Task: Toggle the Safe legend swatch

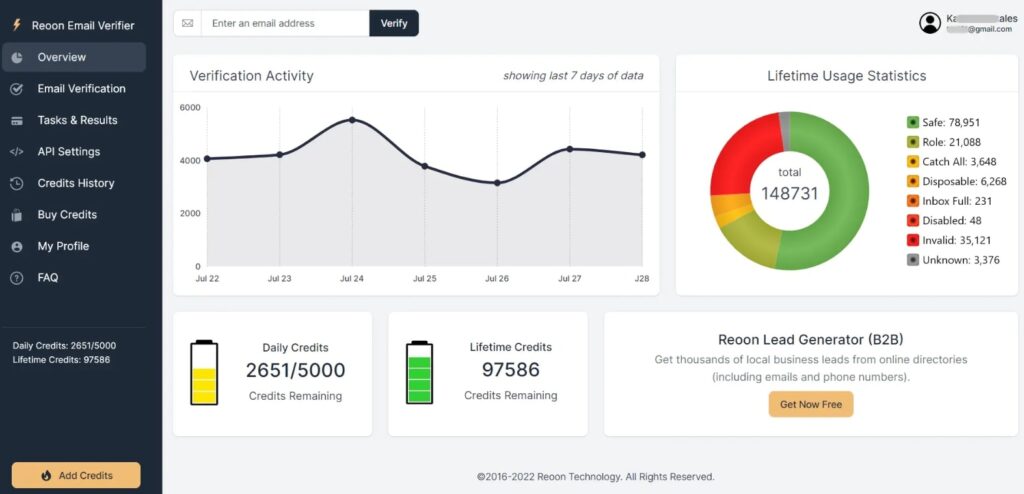Action: click(x=912, y=122)
